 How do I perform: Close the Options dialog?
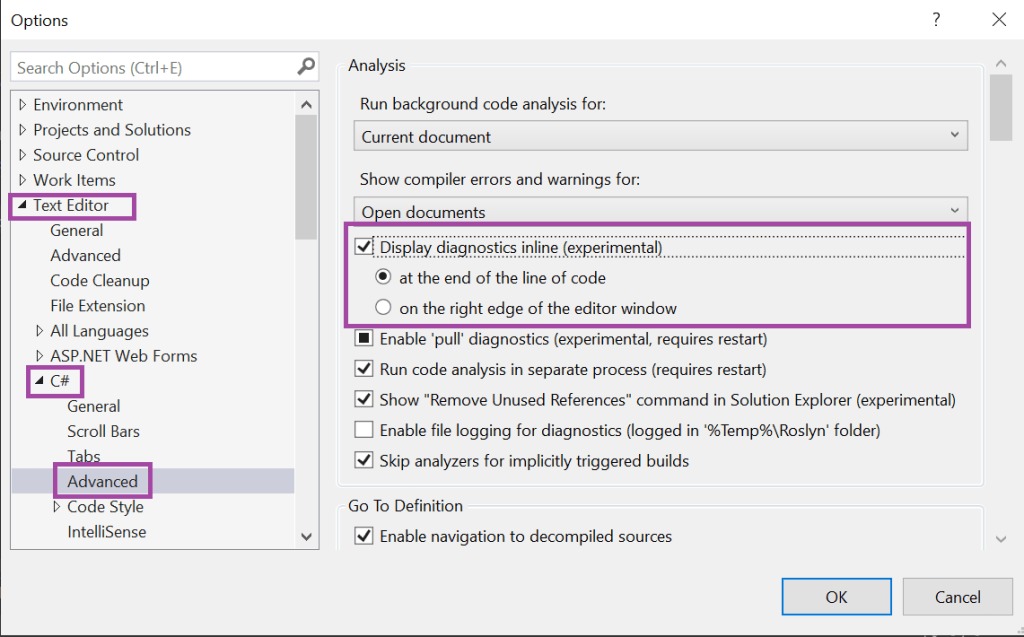tap(999, 20)
